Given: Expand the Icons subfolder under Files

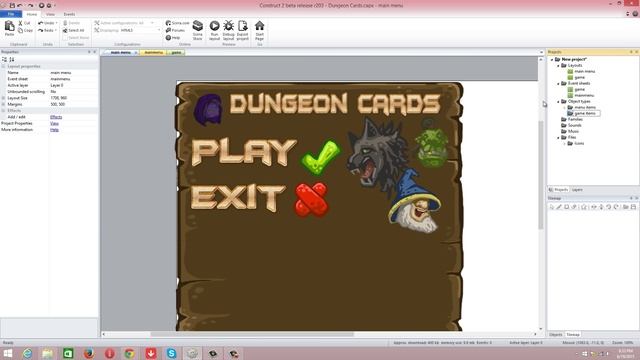Looking at the screenshot, I should pyautogui.click(x=564, y=143).
